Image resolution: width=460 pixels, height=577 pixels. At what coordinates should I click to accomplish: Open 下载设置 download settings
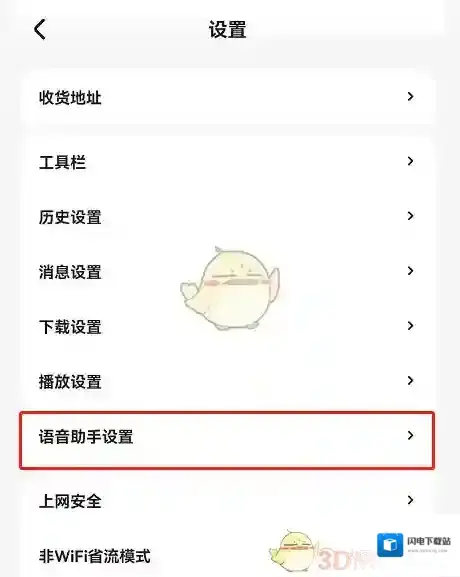pyautogui.click(x=227, y=326)
